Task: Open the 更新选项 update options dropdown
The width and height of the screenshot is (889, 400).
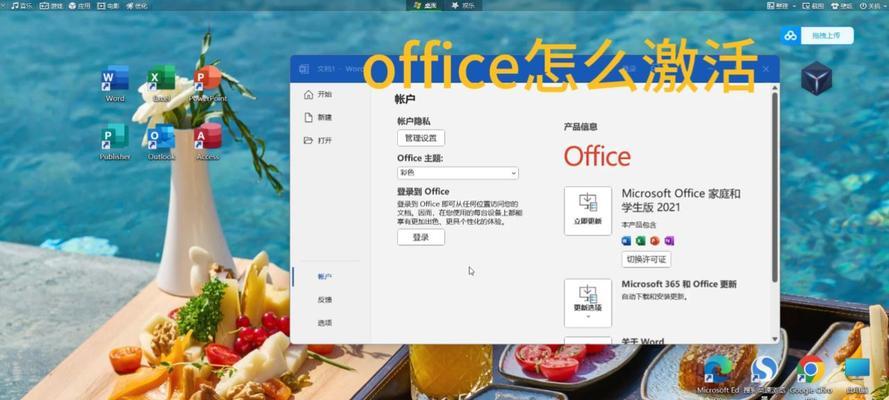Action: pos(588,303)
